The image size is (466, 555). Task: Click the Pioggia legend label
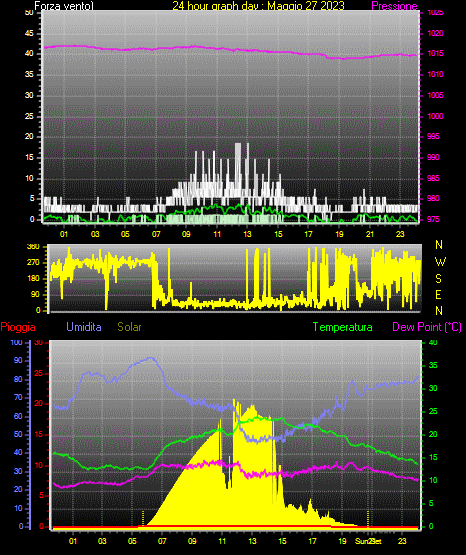point(18,327)
